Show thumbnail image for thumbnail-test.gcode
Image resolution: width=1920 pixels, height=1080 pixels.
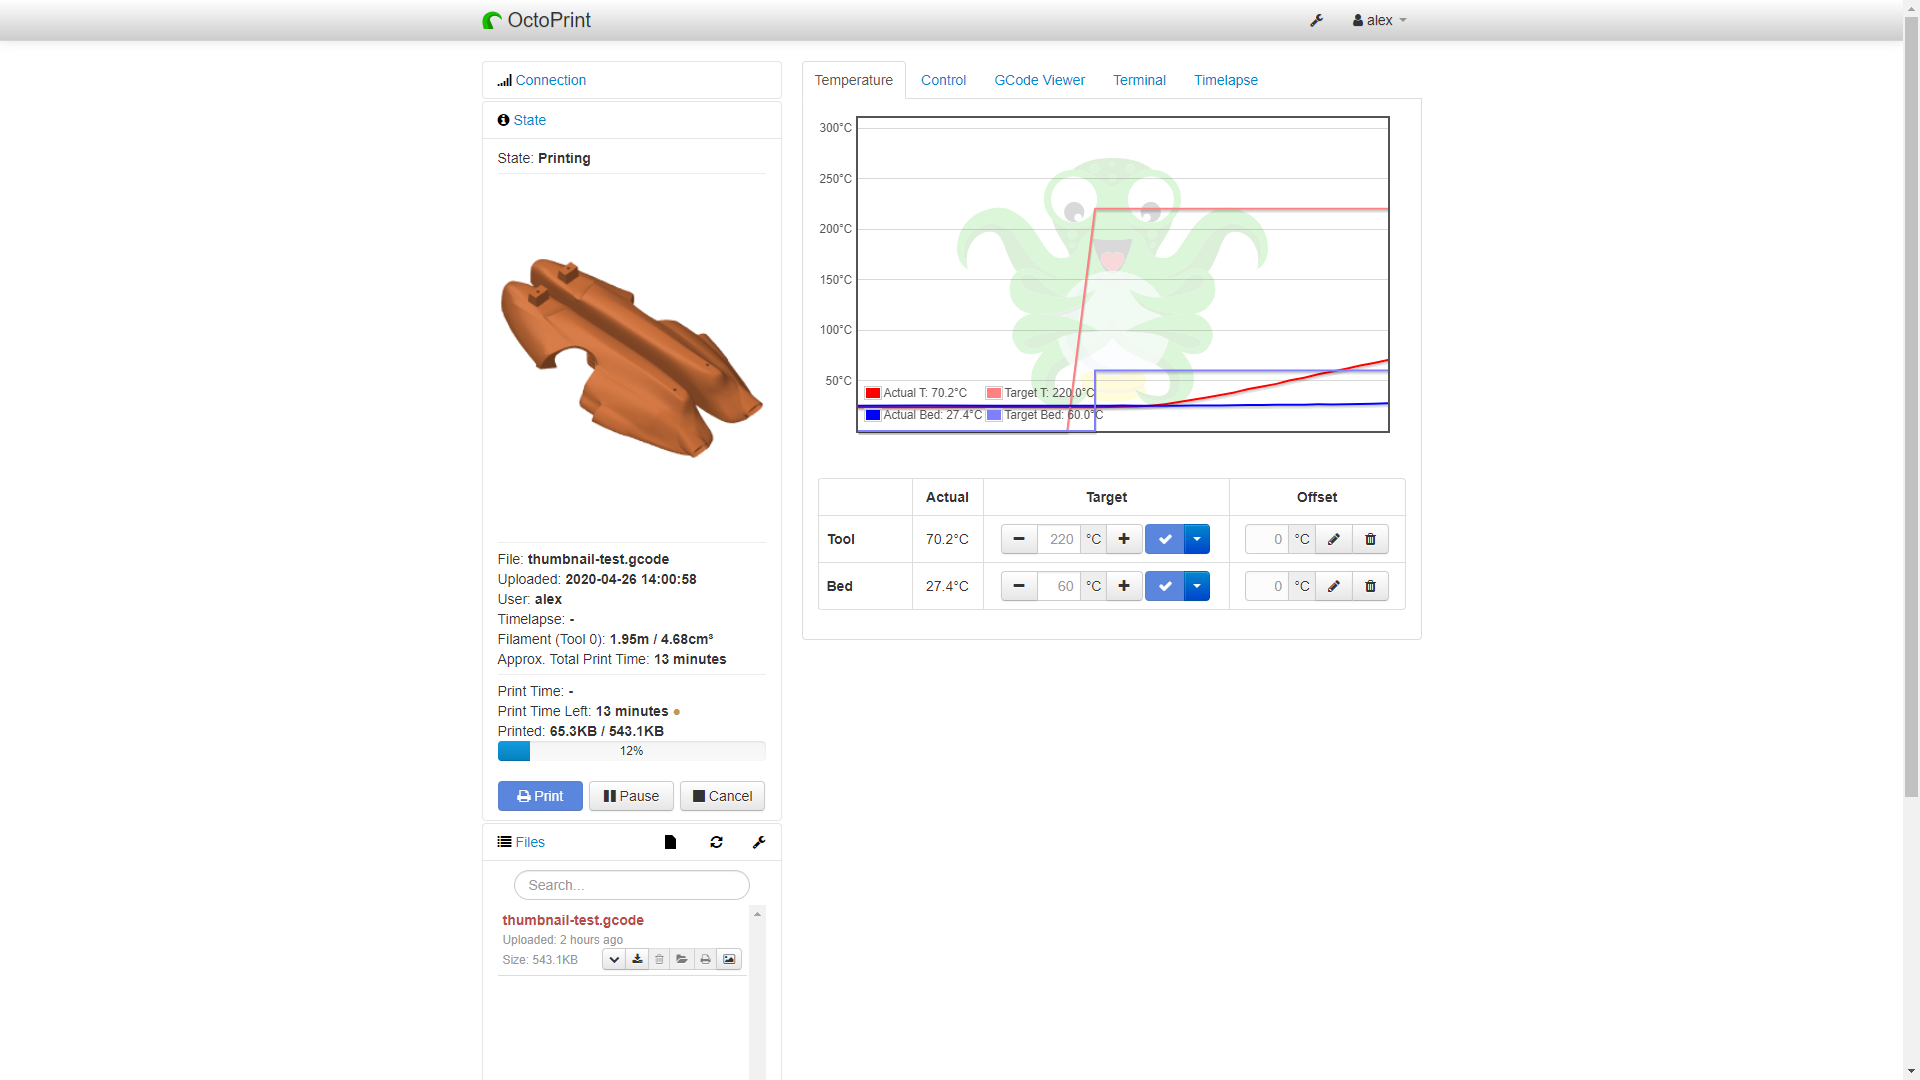(729, 959)
